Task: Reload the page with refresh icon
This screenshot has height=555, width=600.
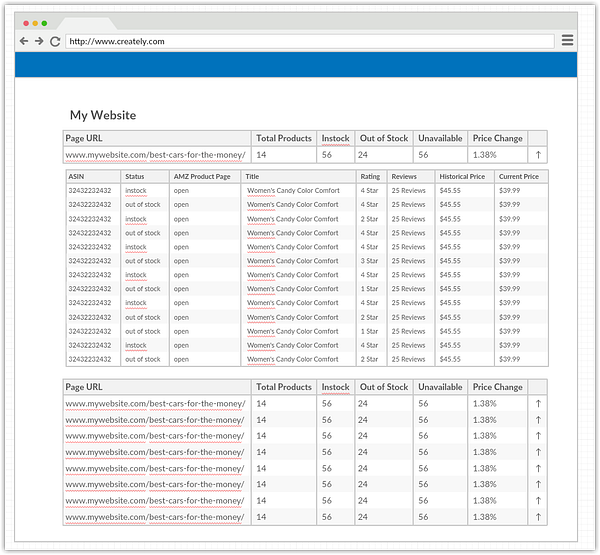Action: (x=55, y=41)
